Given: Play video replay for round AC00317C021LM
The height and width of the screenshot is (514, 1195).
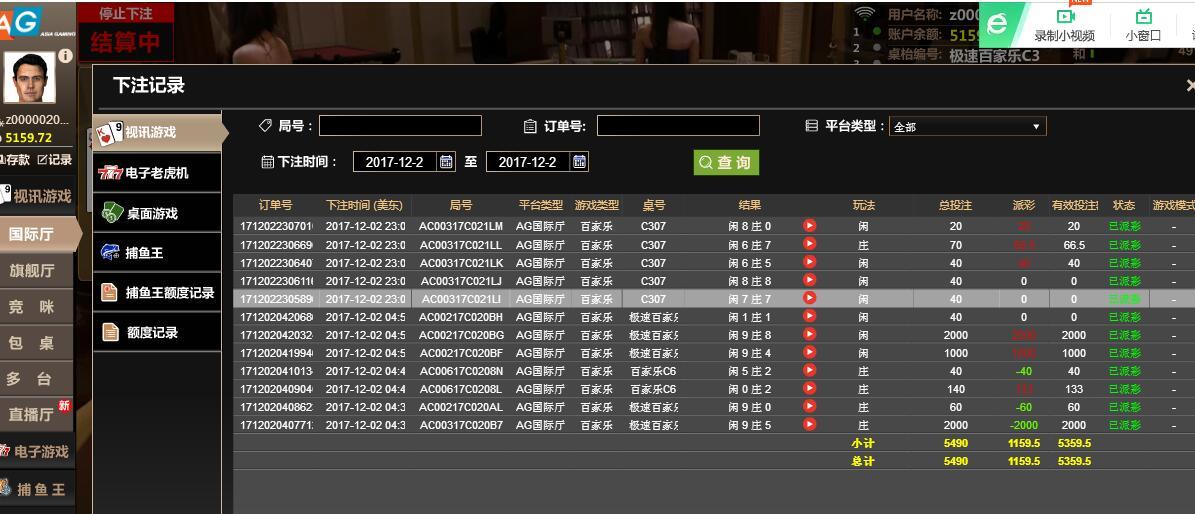Looking at the screenshot, I should [x=810, y=226].
